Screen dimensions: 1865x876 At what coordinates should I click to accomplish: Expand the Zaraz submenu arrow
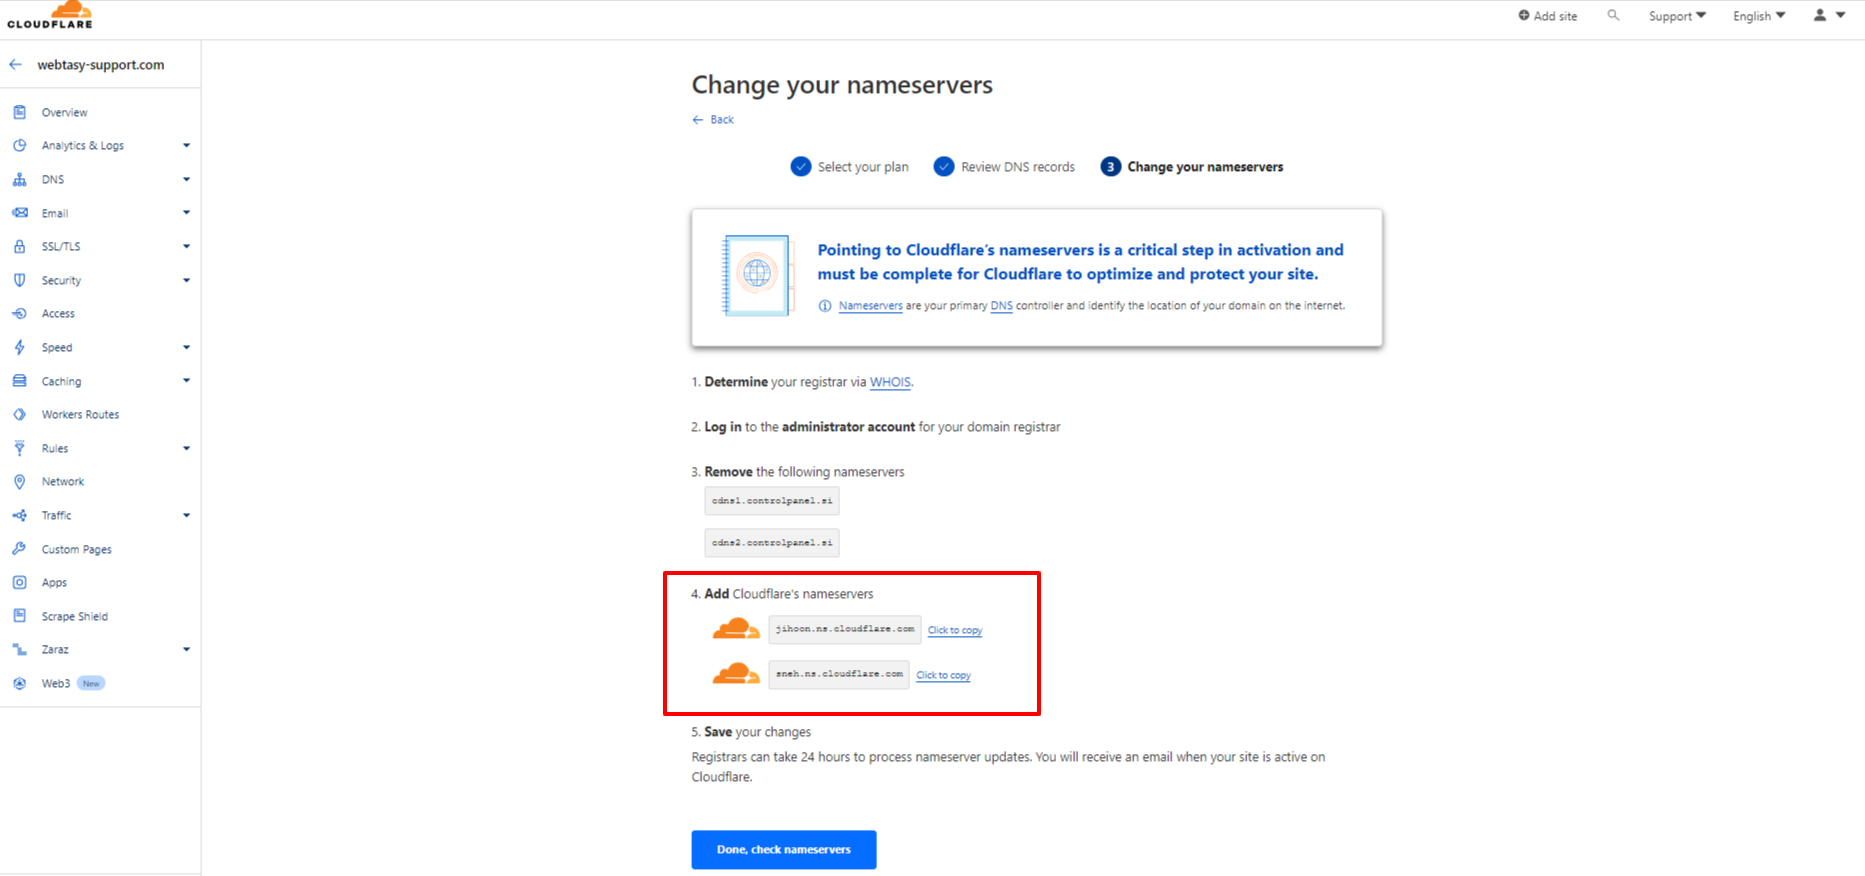(186, 650)
